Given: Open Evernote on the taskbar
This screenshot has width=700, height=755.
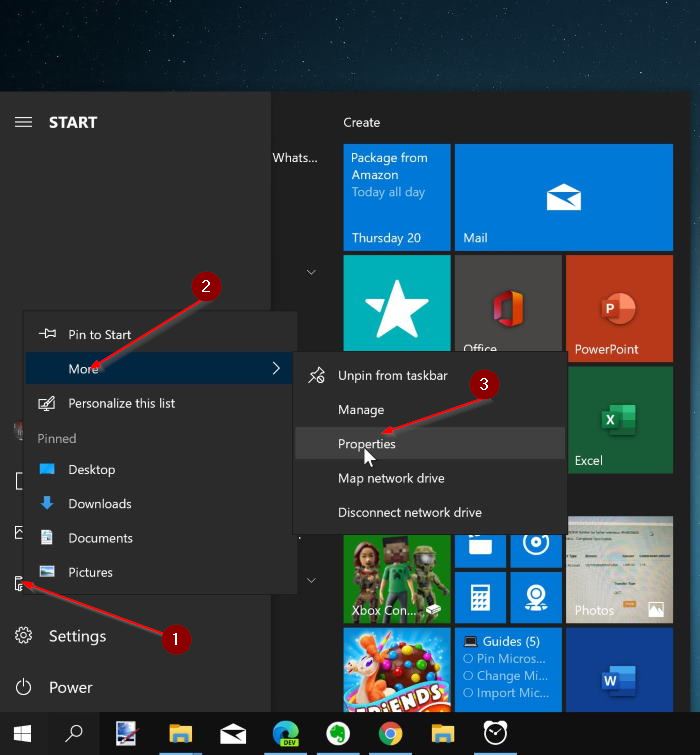Looking at the screenshot, I should click(x=338, y=734).
